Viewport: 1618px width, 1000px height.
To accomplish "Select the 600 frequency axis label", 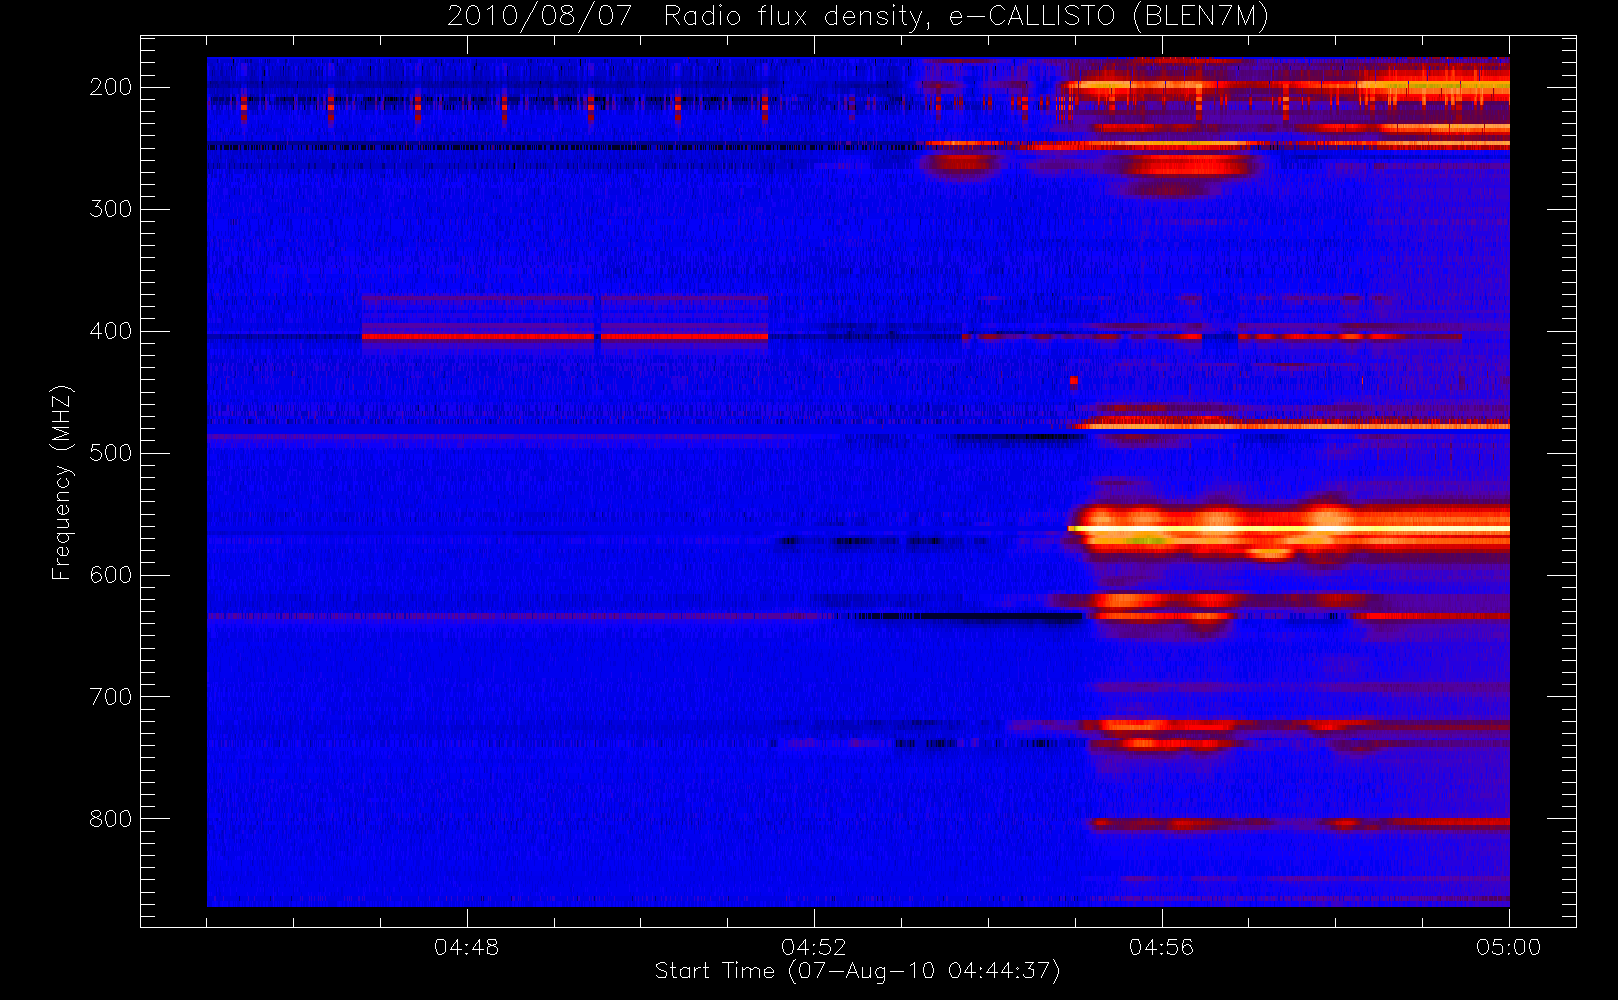I will tap(110, 575).
